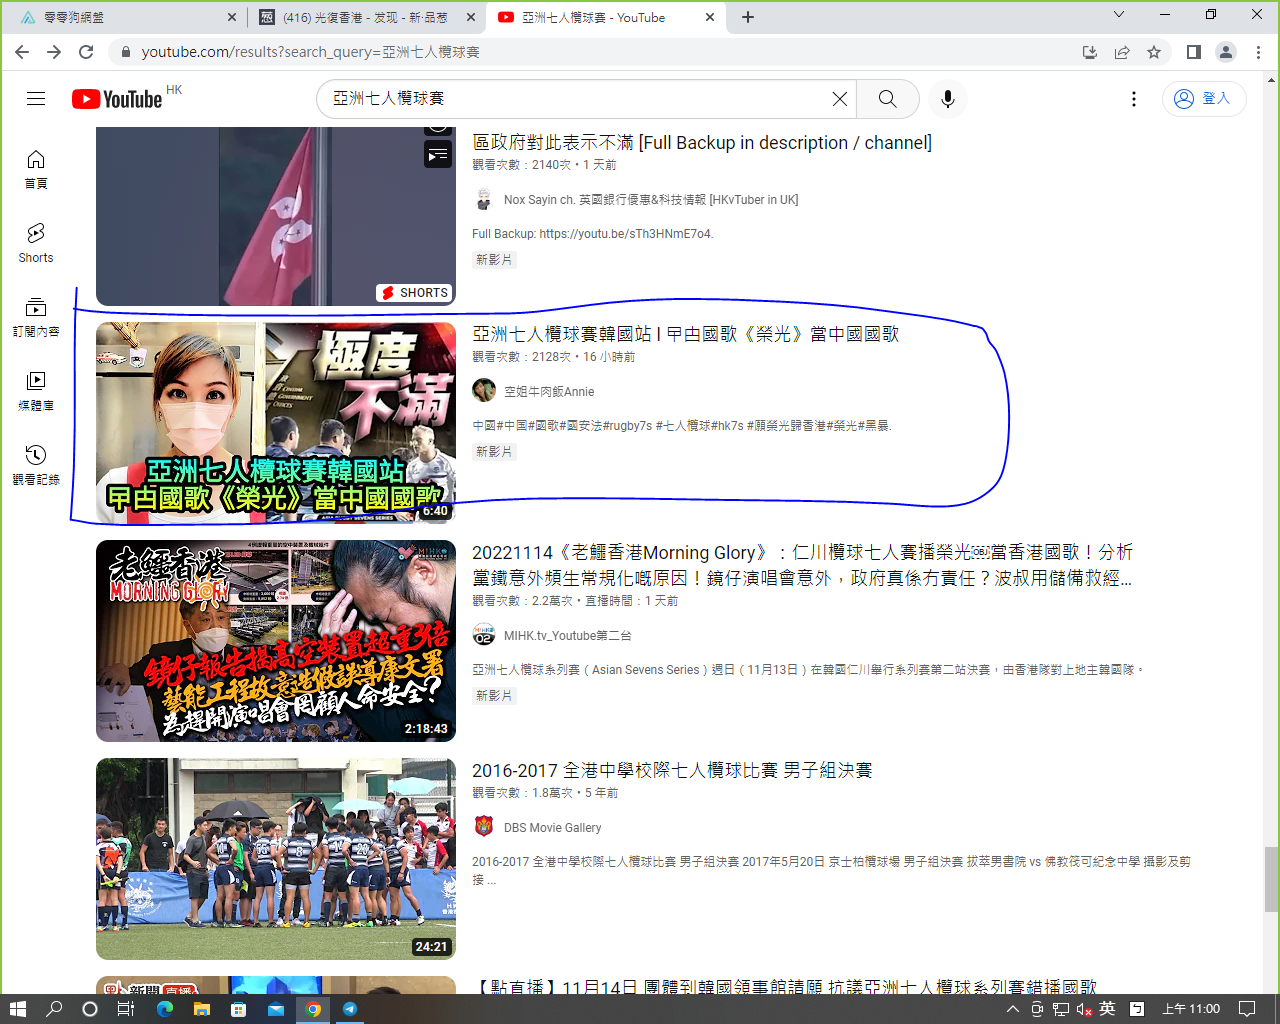Open Telegram from the taskbar
The image size is (1280, 1024).
350,1009
